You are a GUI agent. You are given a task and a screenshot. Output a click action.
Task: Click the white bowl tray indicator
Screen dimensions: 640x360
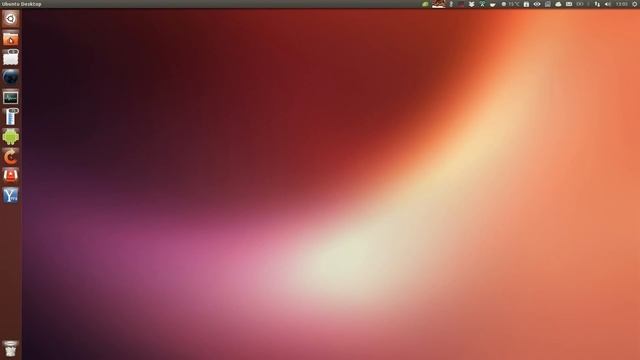coord(493,4)
